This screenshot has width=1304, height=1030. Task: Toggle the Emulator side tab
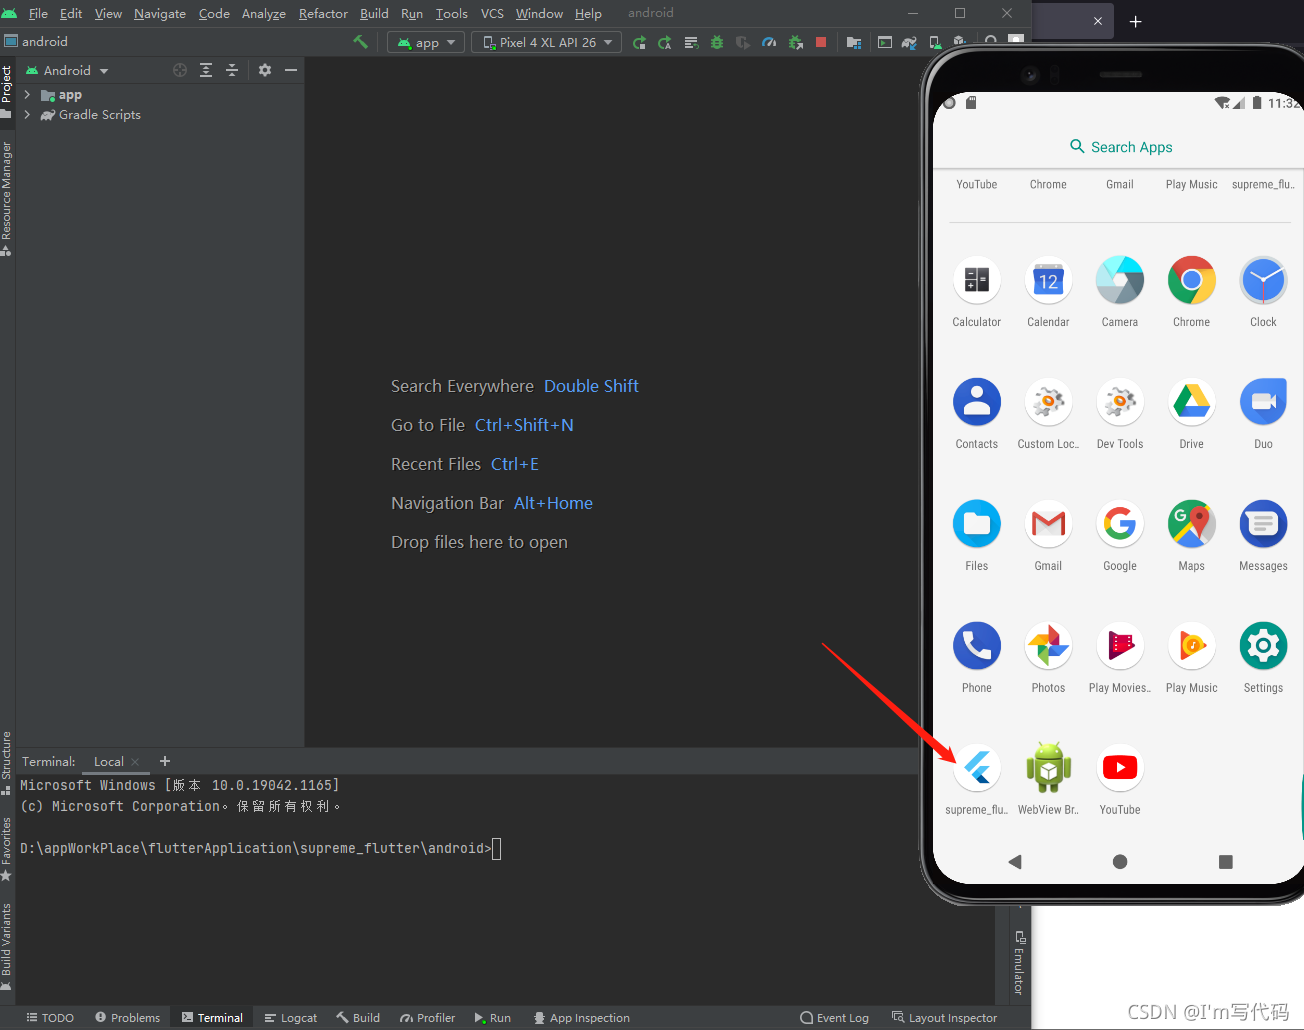pos(1019,963)
